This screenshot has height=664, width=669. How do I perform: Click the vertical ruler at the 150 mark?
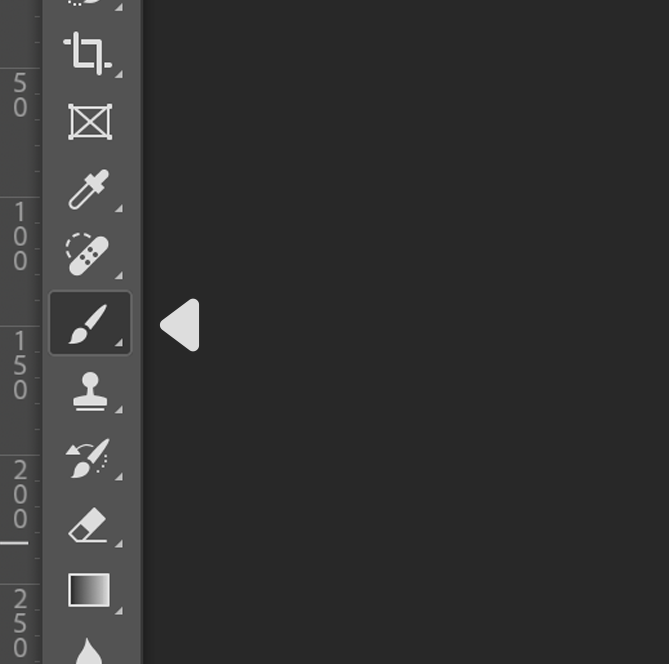[20, 365]
